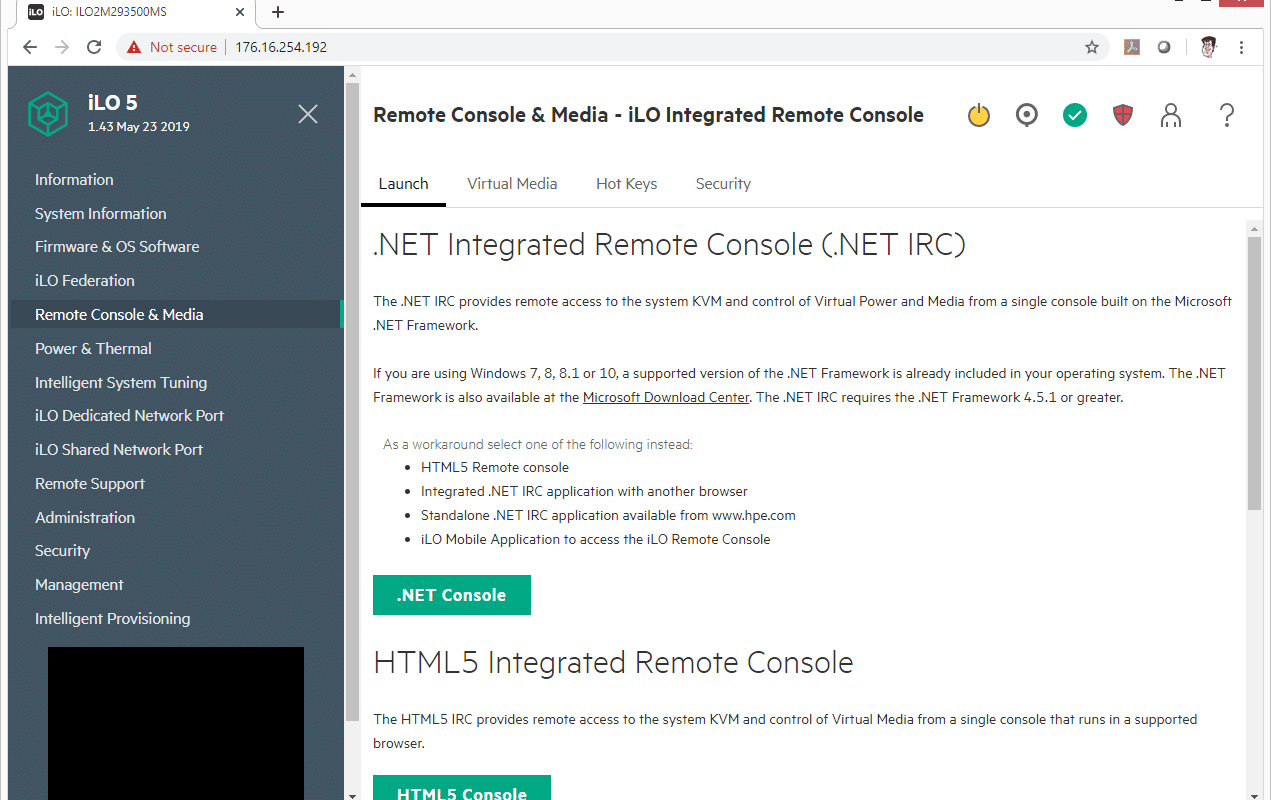Image resolution: width=1271 pixels, height=800 pixels.
Task: Collapse the navigation menu with the X
Action: 308,114
